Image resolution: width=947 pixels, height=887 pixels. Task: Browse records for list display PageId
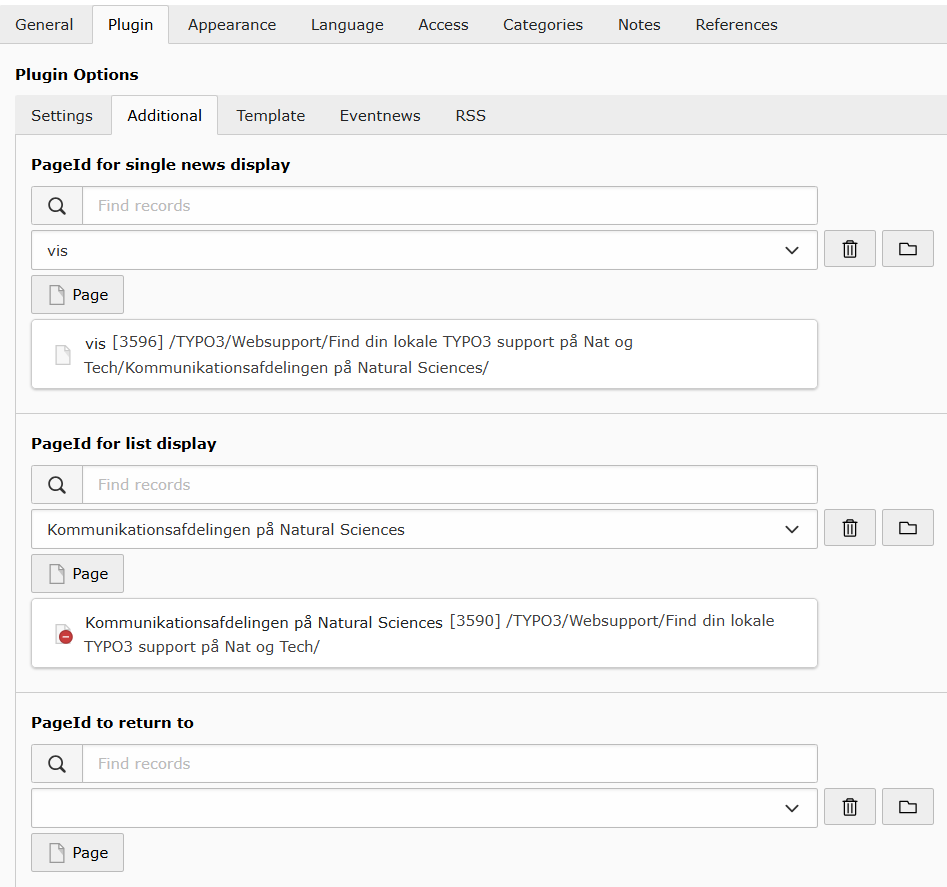tap(907, 528)
